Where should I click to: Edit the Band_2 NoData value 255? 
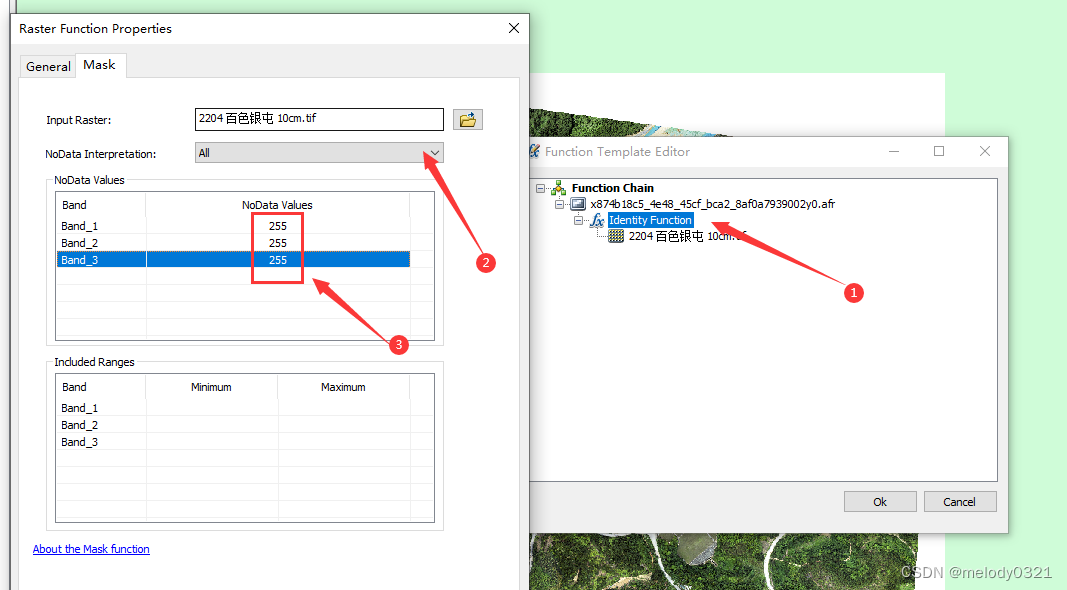[x=278, y=243]
